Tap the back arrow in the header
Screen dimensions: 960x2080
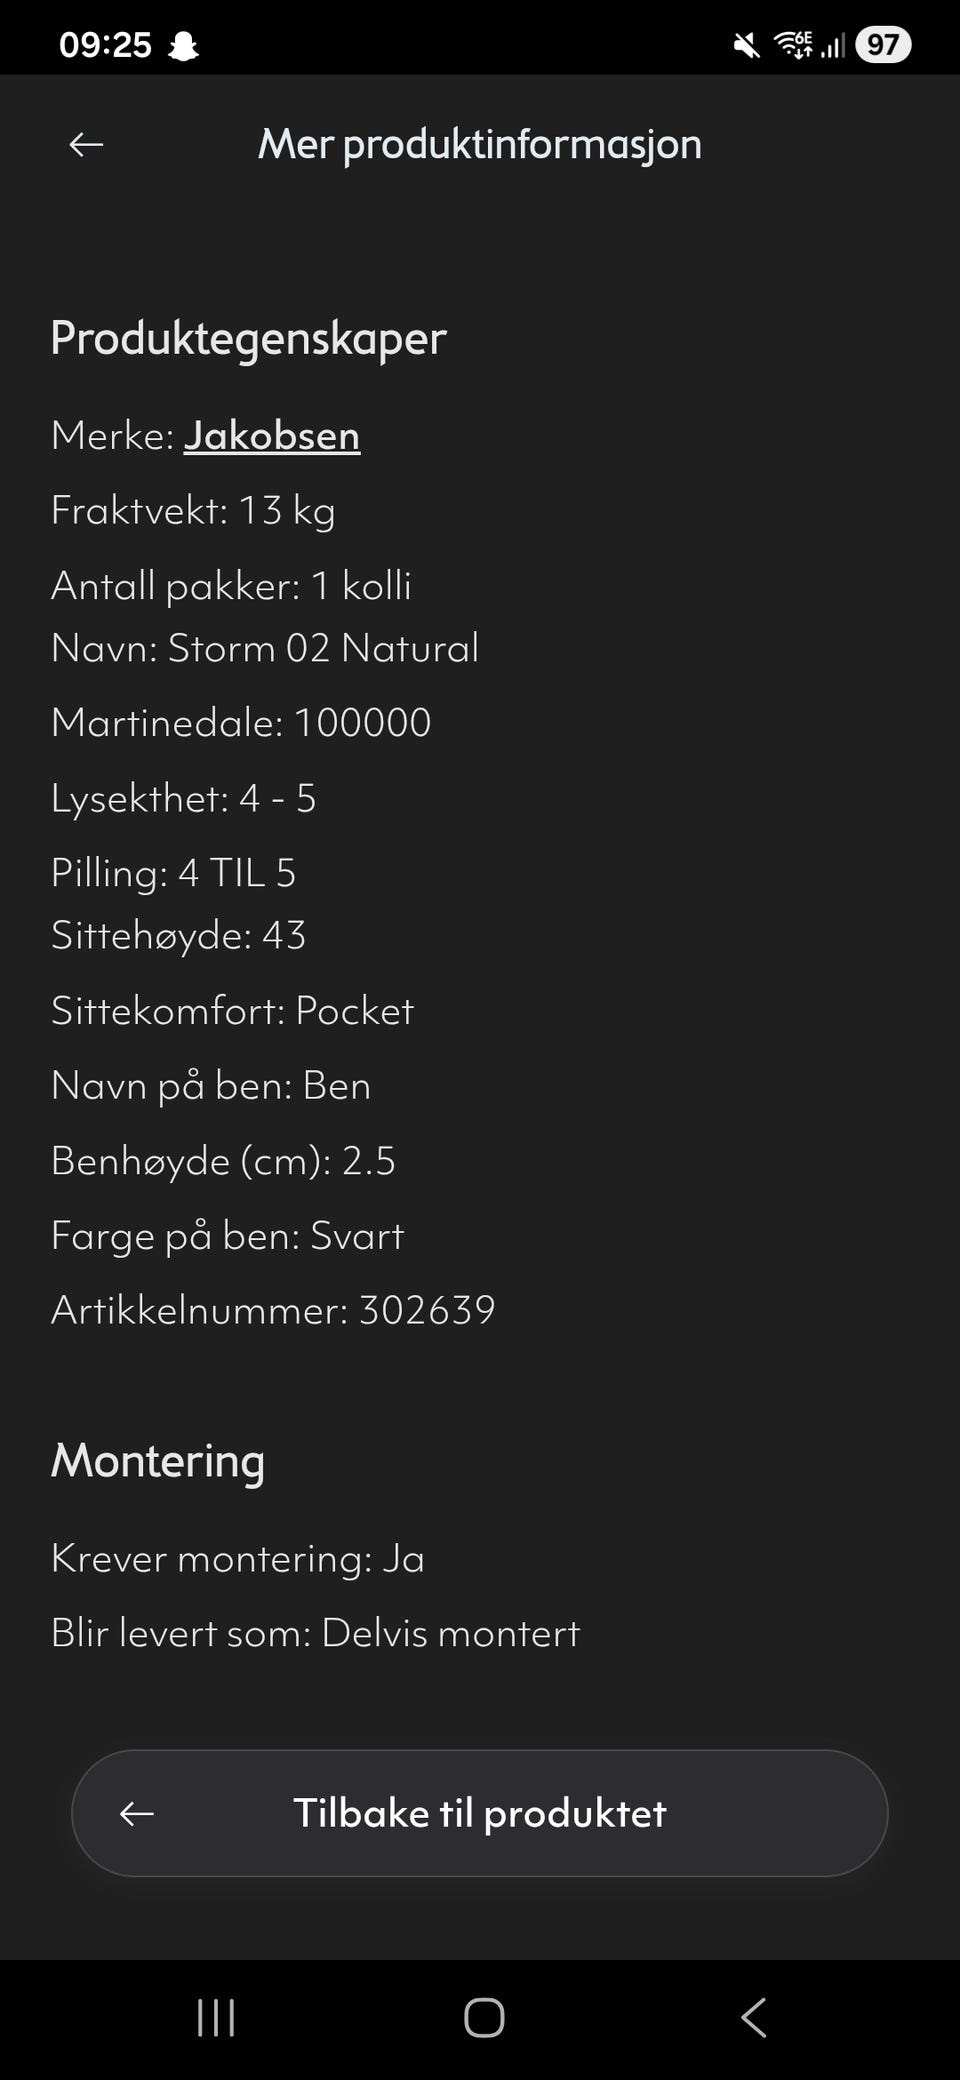point(86,145)
